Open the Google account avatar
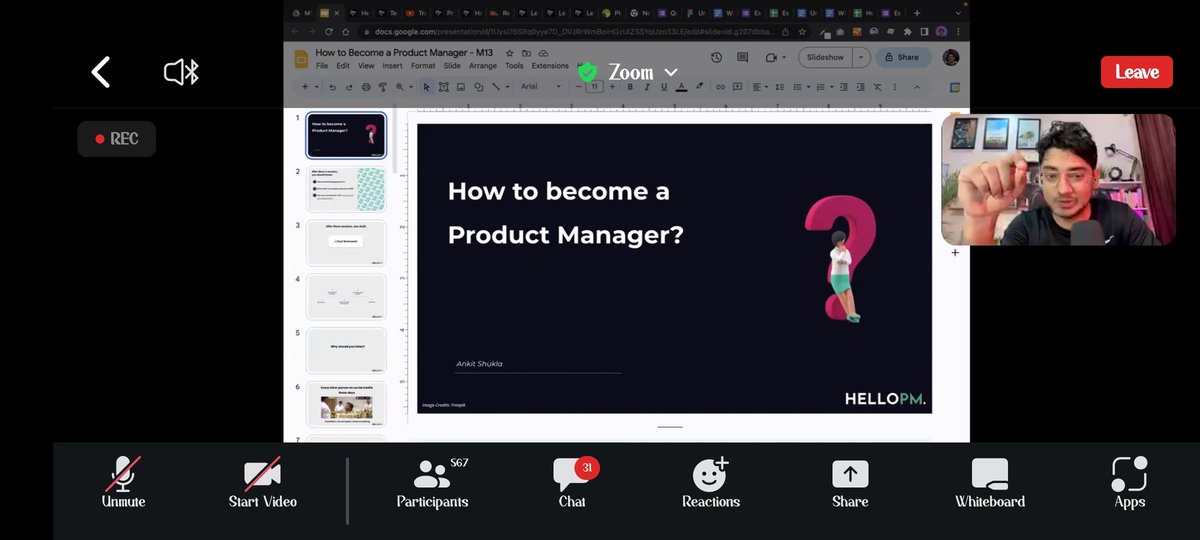This screenshot has height=540, width=1200. (x=951, y=58)
